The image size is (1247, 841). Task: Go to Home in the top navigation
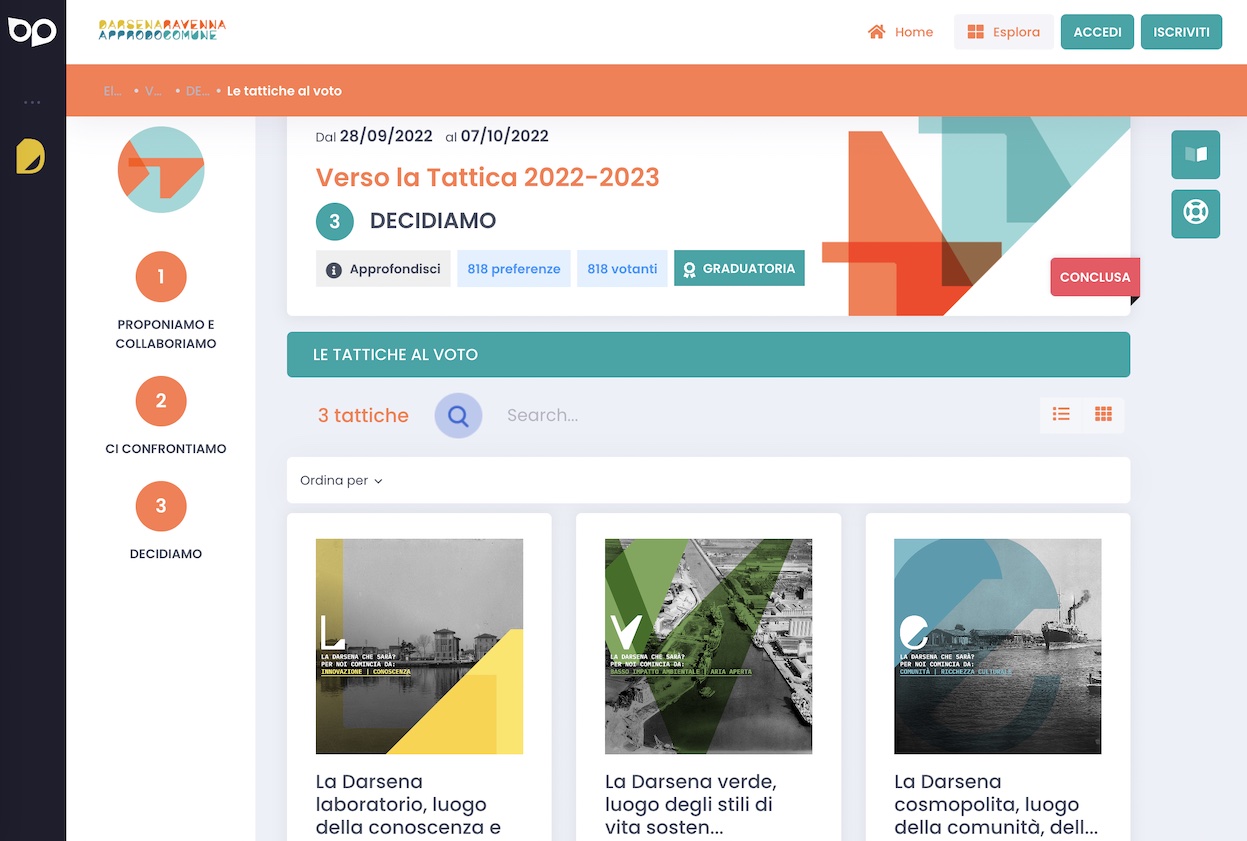(900, 32)
